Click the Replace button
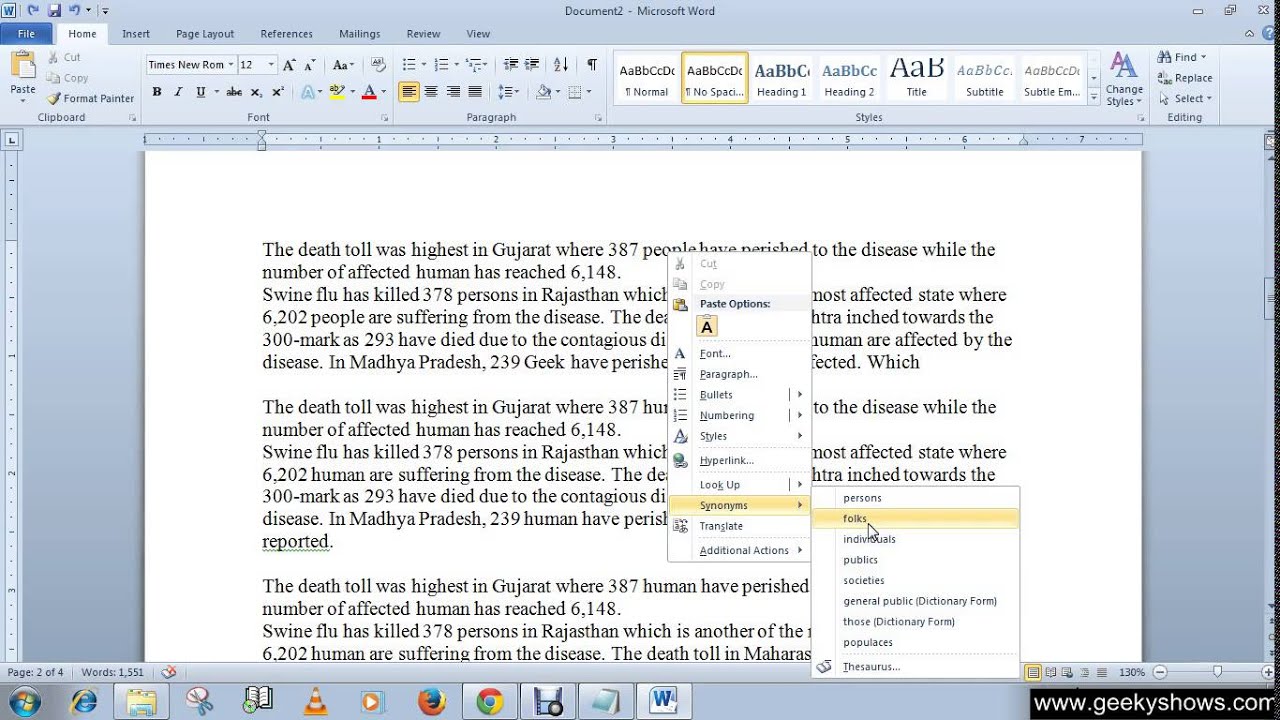 coord(1185,78)
